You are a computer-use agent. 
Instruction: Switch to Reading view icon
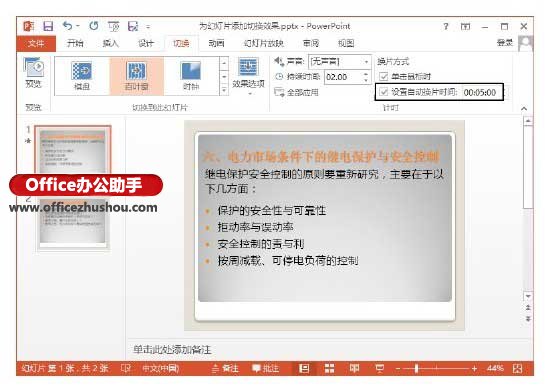point(355,368)
